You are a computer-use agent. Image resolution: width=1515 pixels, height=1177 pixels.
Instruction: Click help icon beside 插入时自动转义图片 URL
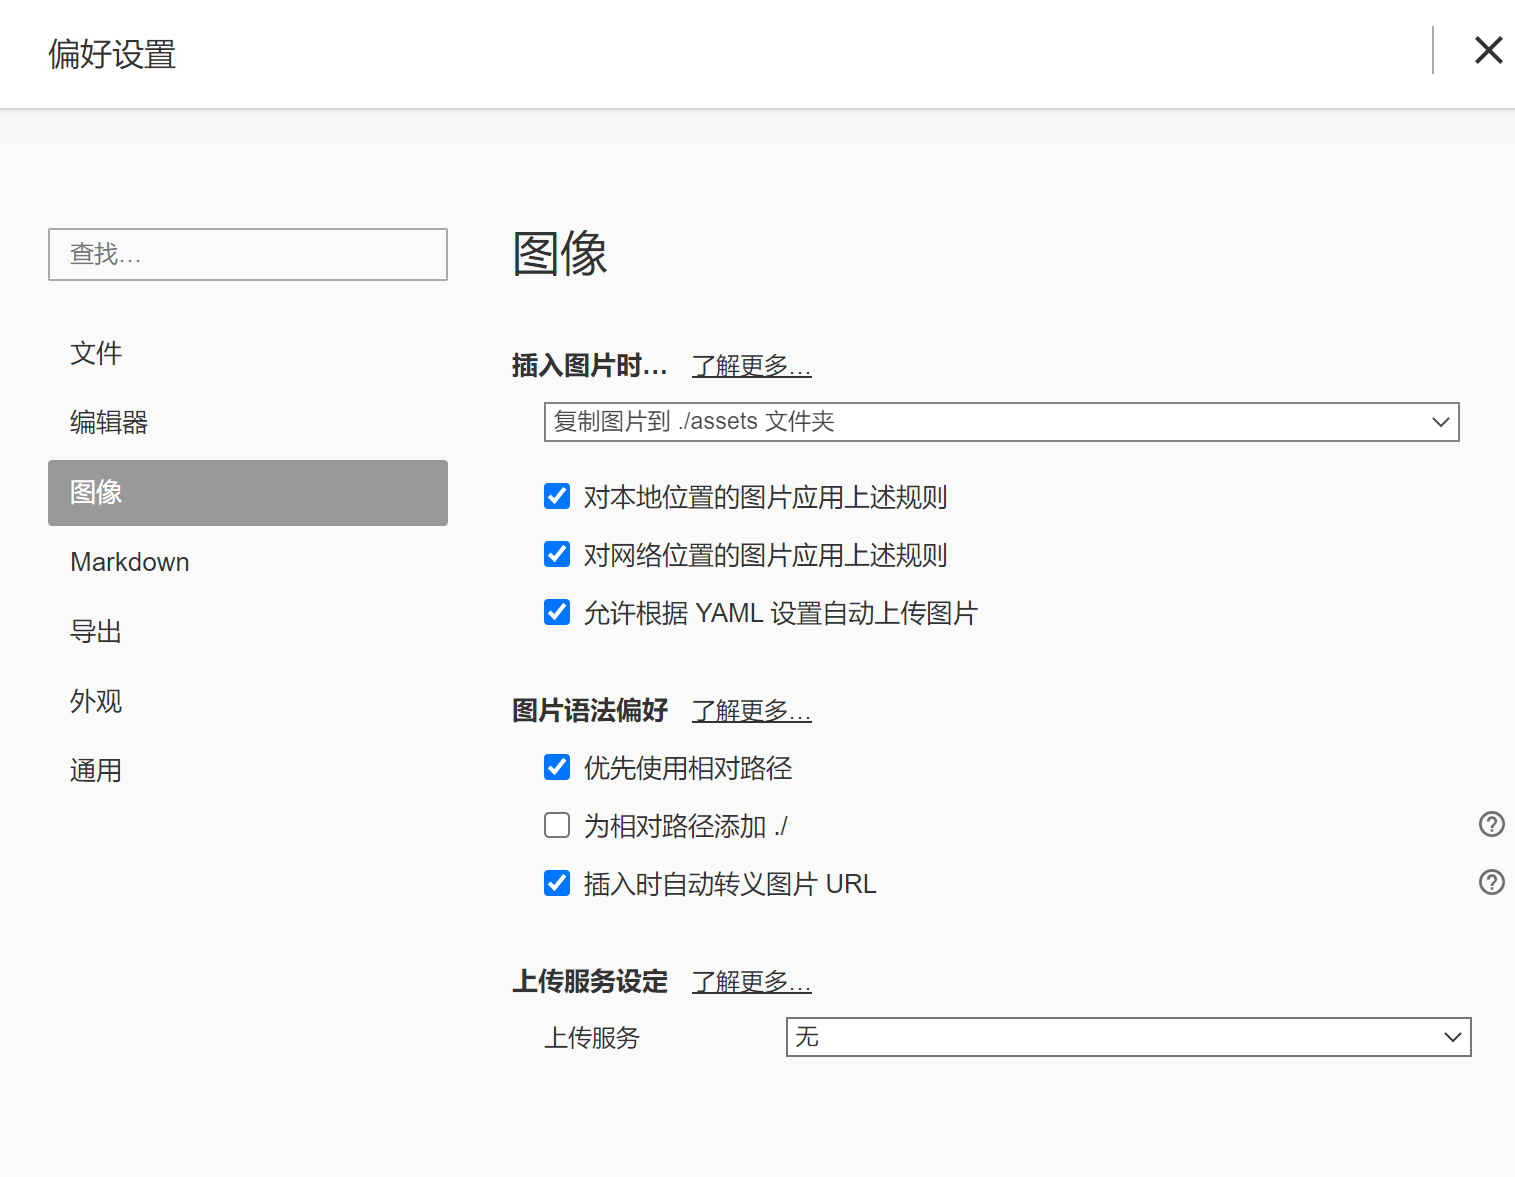[1491, 882]
